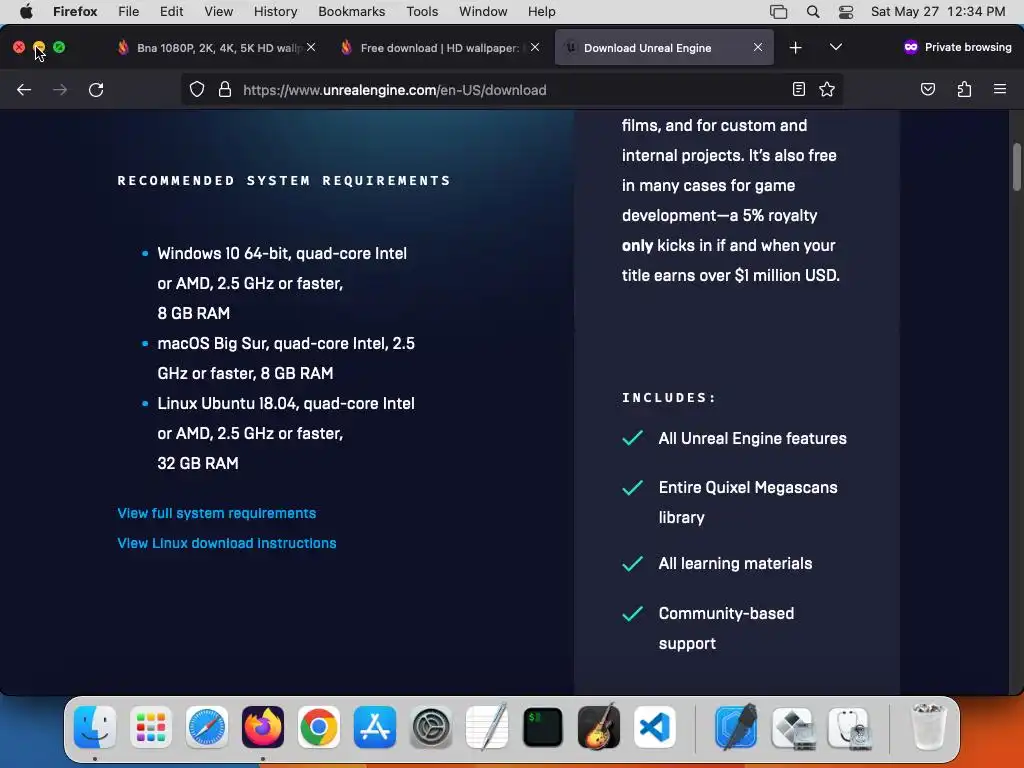The image size is (1024, 768).
Task: Launch Safari from the Dock
Action: pos(207,727)
